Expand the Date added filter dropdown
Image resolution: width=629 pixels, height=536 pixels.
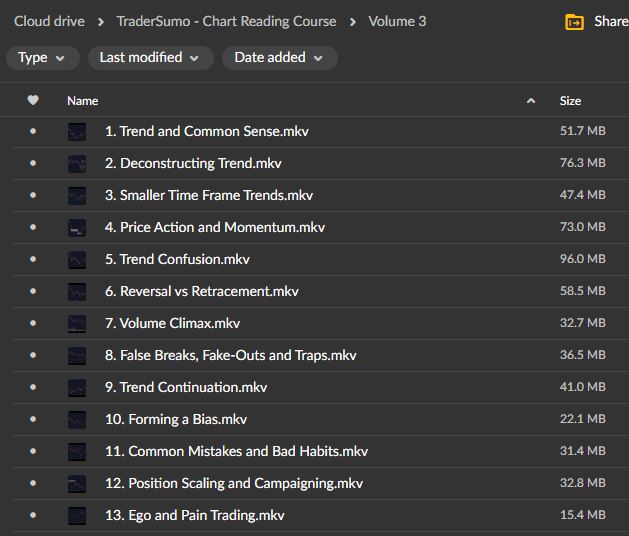click(279, 58)
